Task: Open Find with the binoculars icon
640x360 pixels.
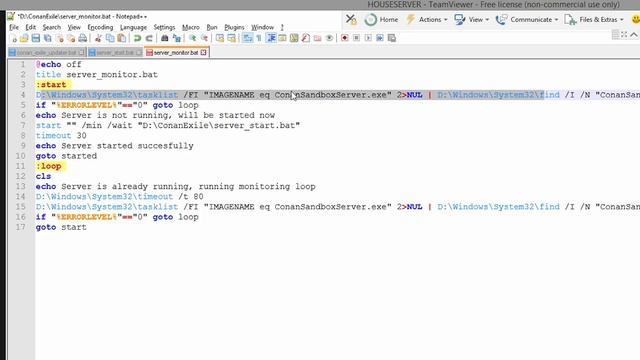Action: click(164, 38)
